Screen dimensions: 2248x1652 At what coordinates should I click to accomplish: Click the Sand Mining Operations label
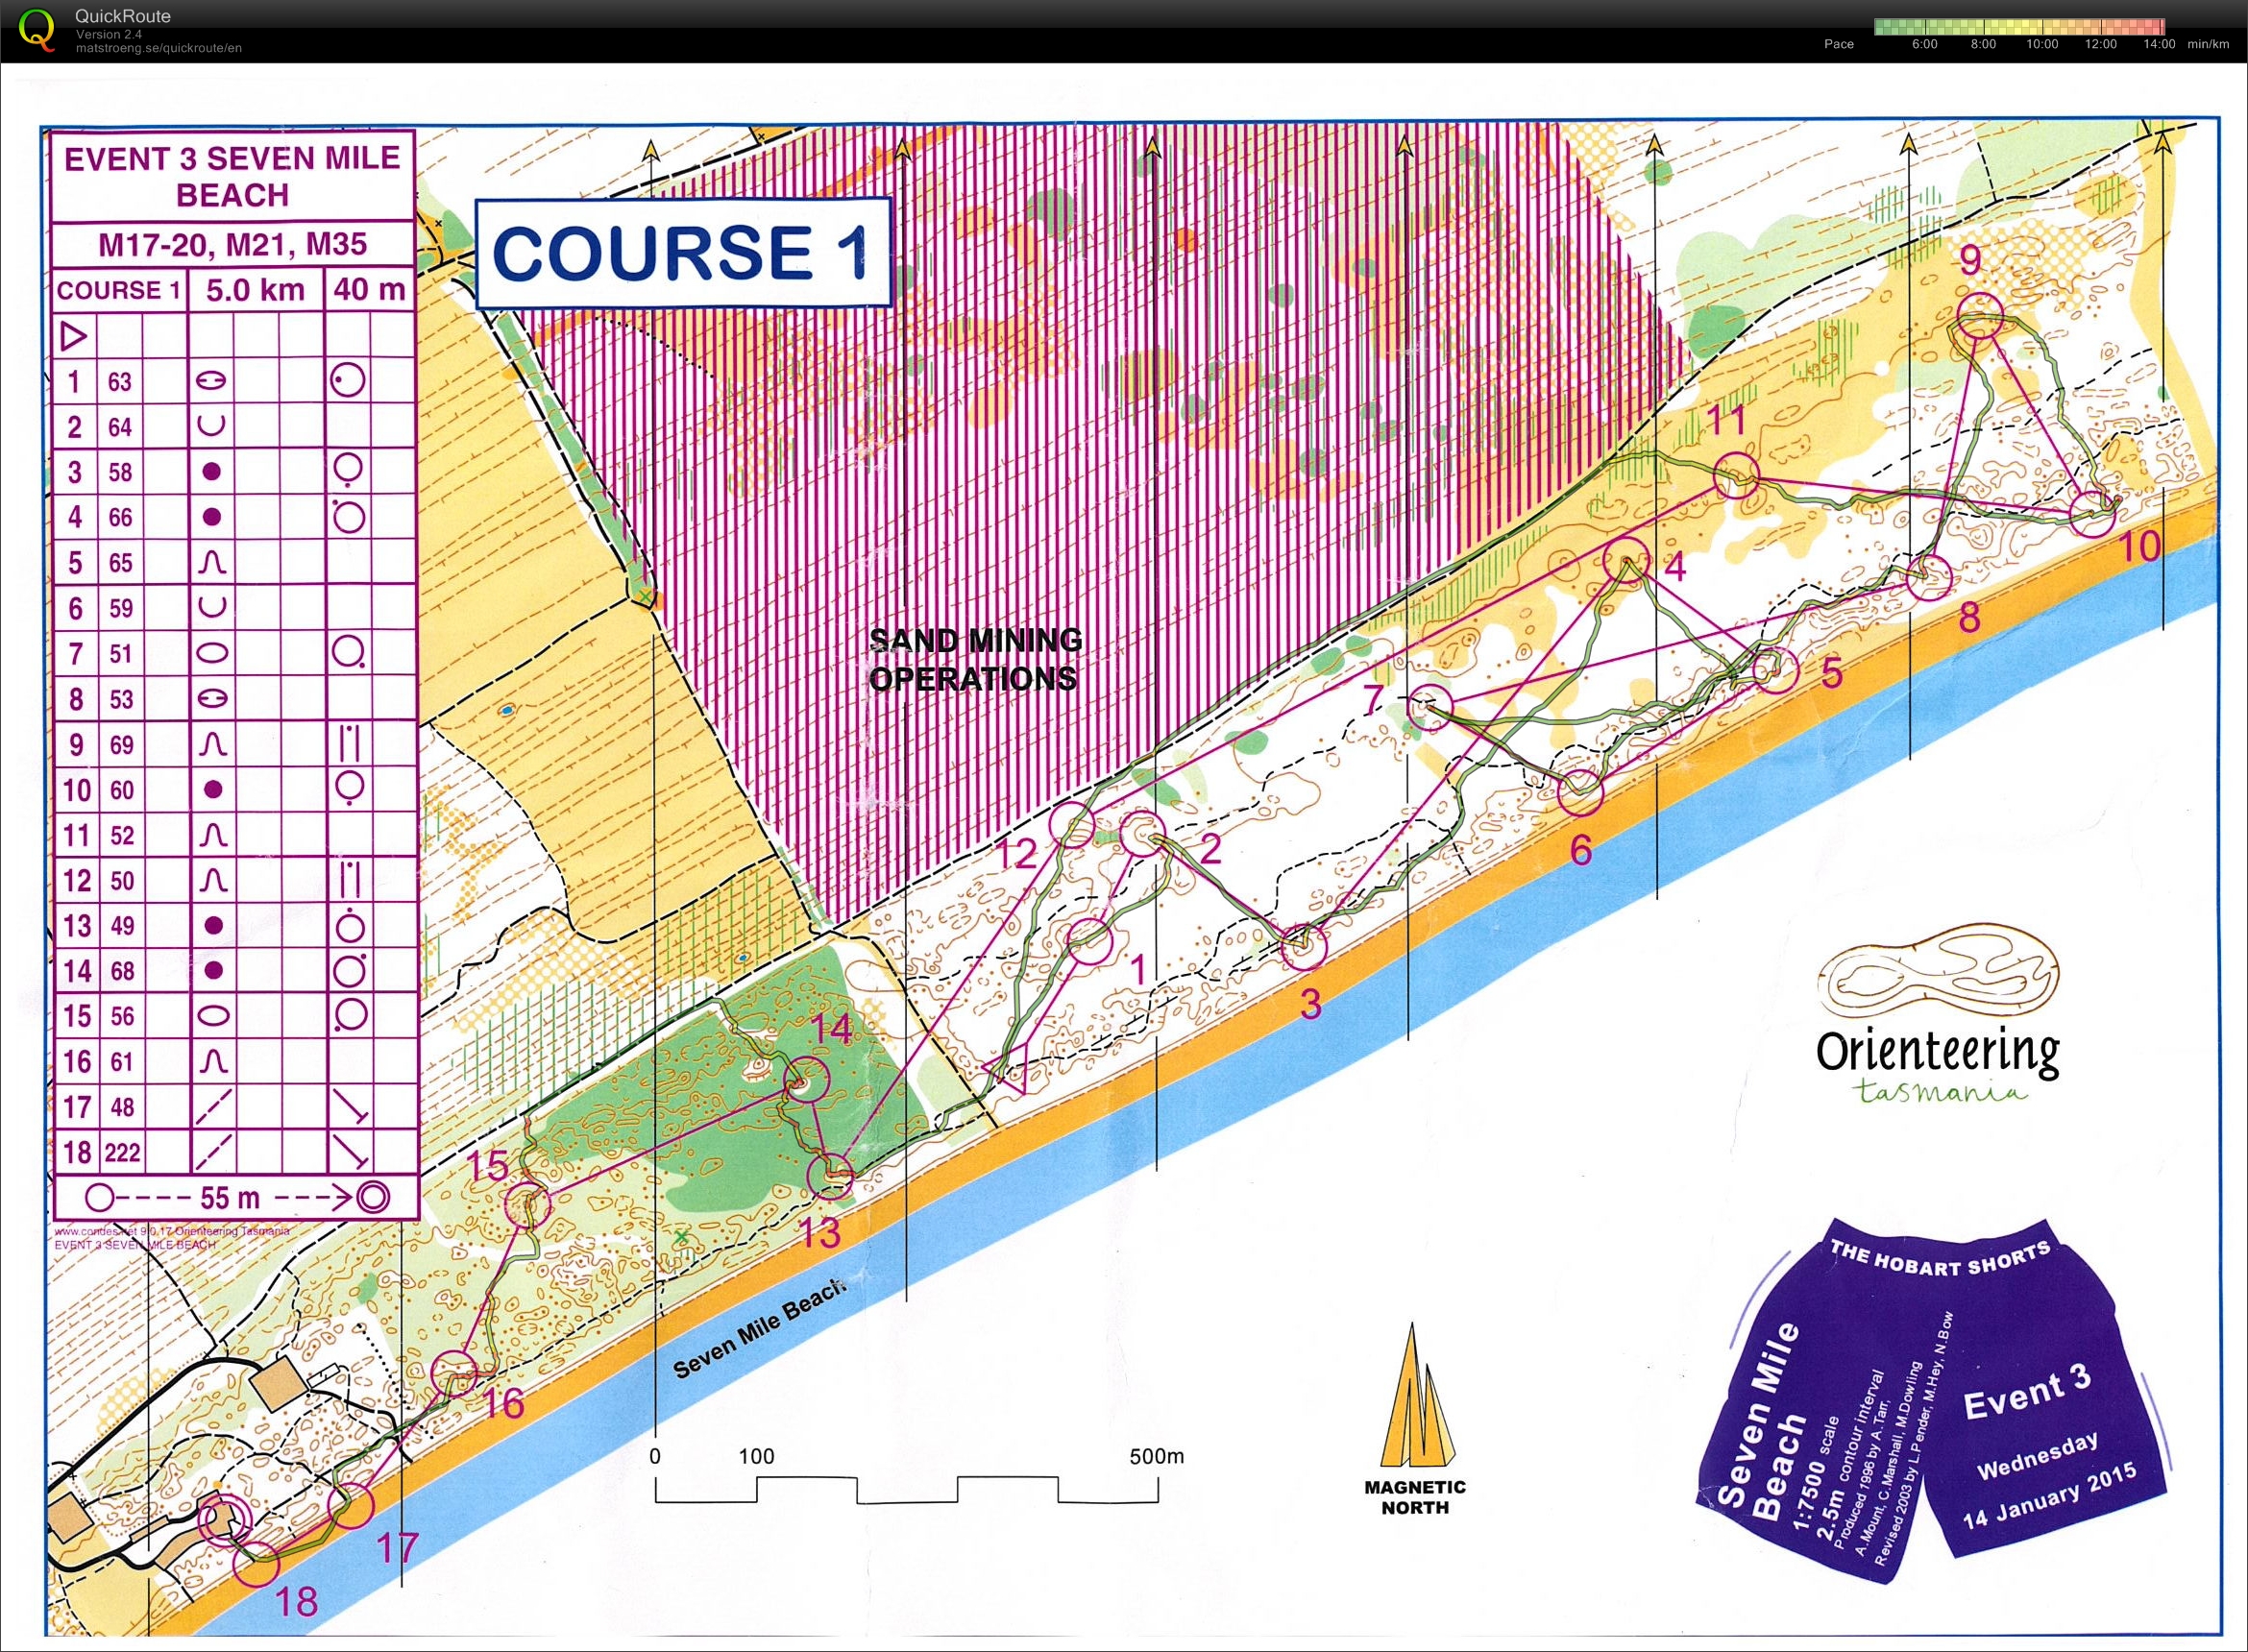pyautogui.click(x=975, y=660)
